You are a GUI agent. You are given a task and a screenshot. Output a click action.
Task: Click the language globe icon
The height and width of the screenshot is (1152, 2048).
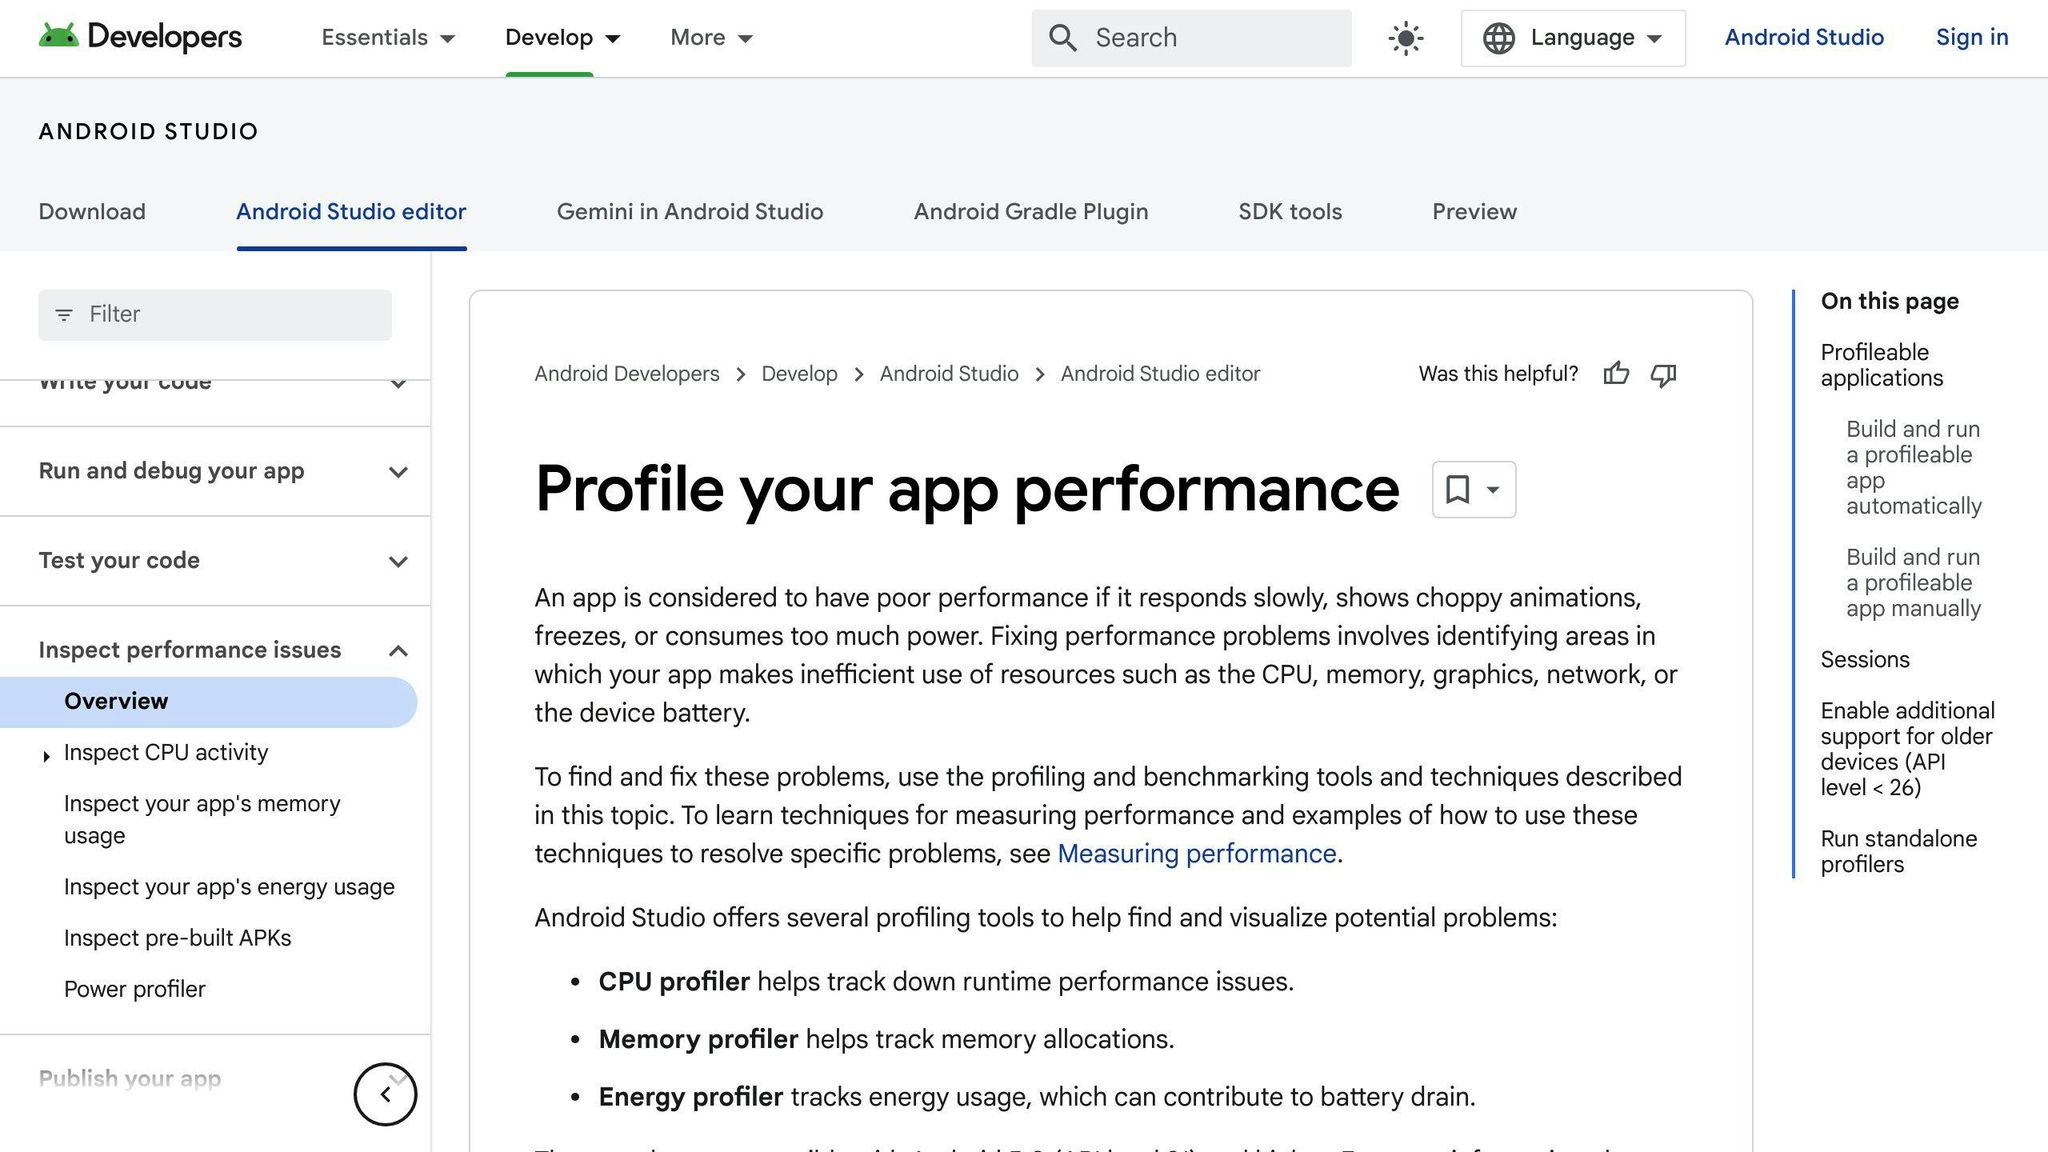1498,37
